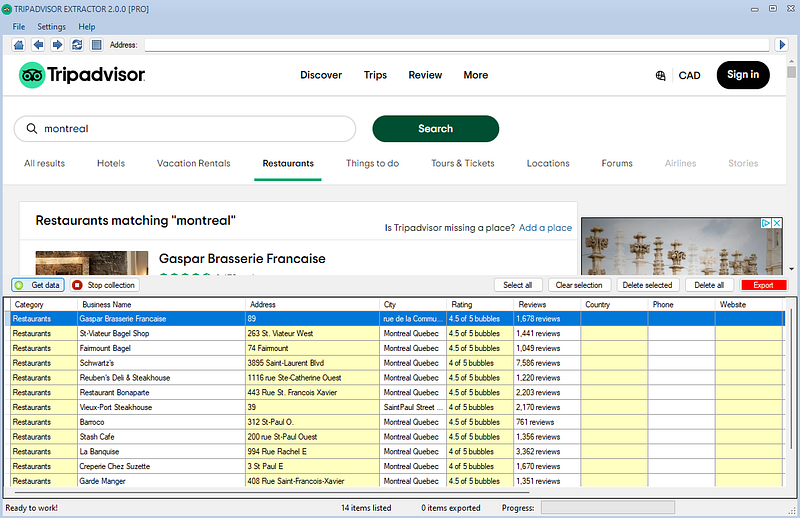Close the ad with the X icon
800x518 pixels.
tap(777, 223)
